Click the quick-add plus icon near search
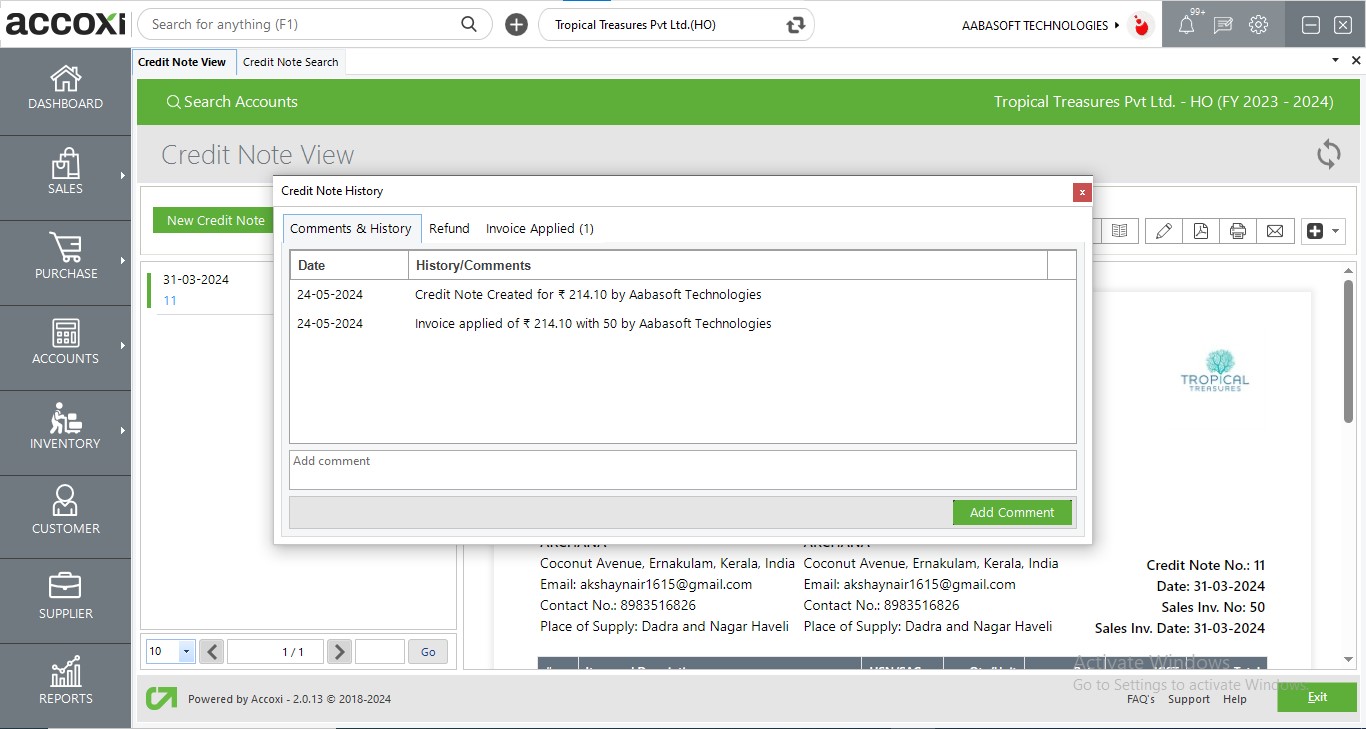The image size is (1366, 729). pos(516,25)
